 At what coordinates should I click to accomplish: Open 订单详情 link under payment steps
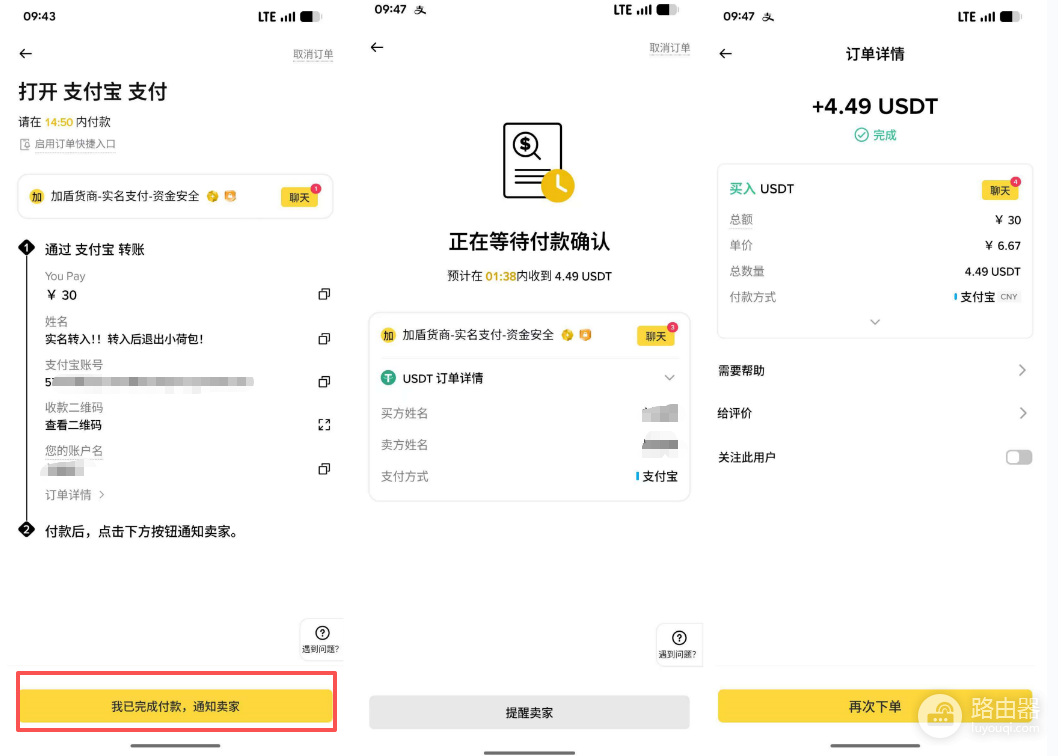pyautogui.click(x=74, y=495)
